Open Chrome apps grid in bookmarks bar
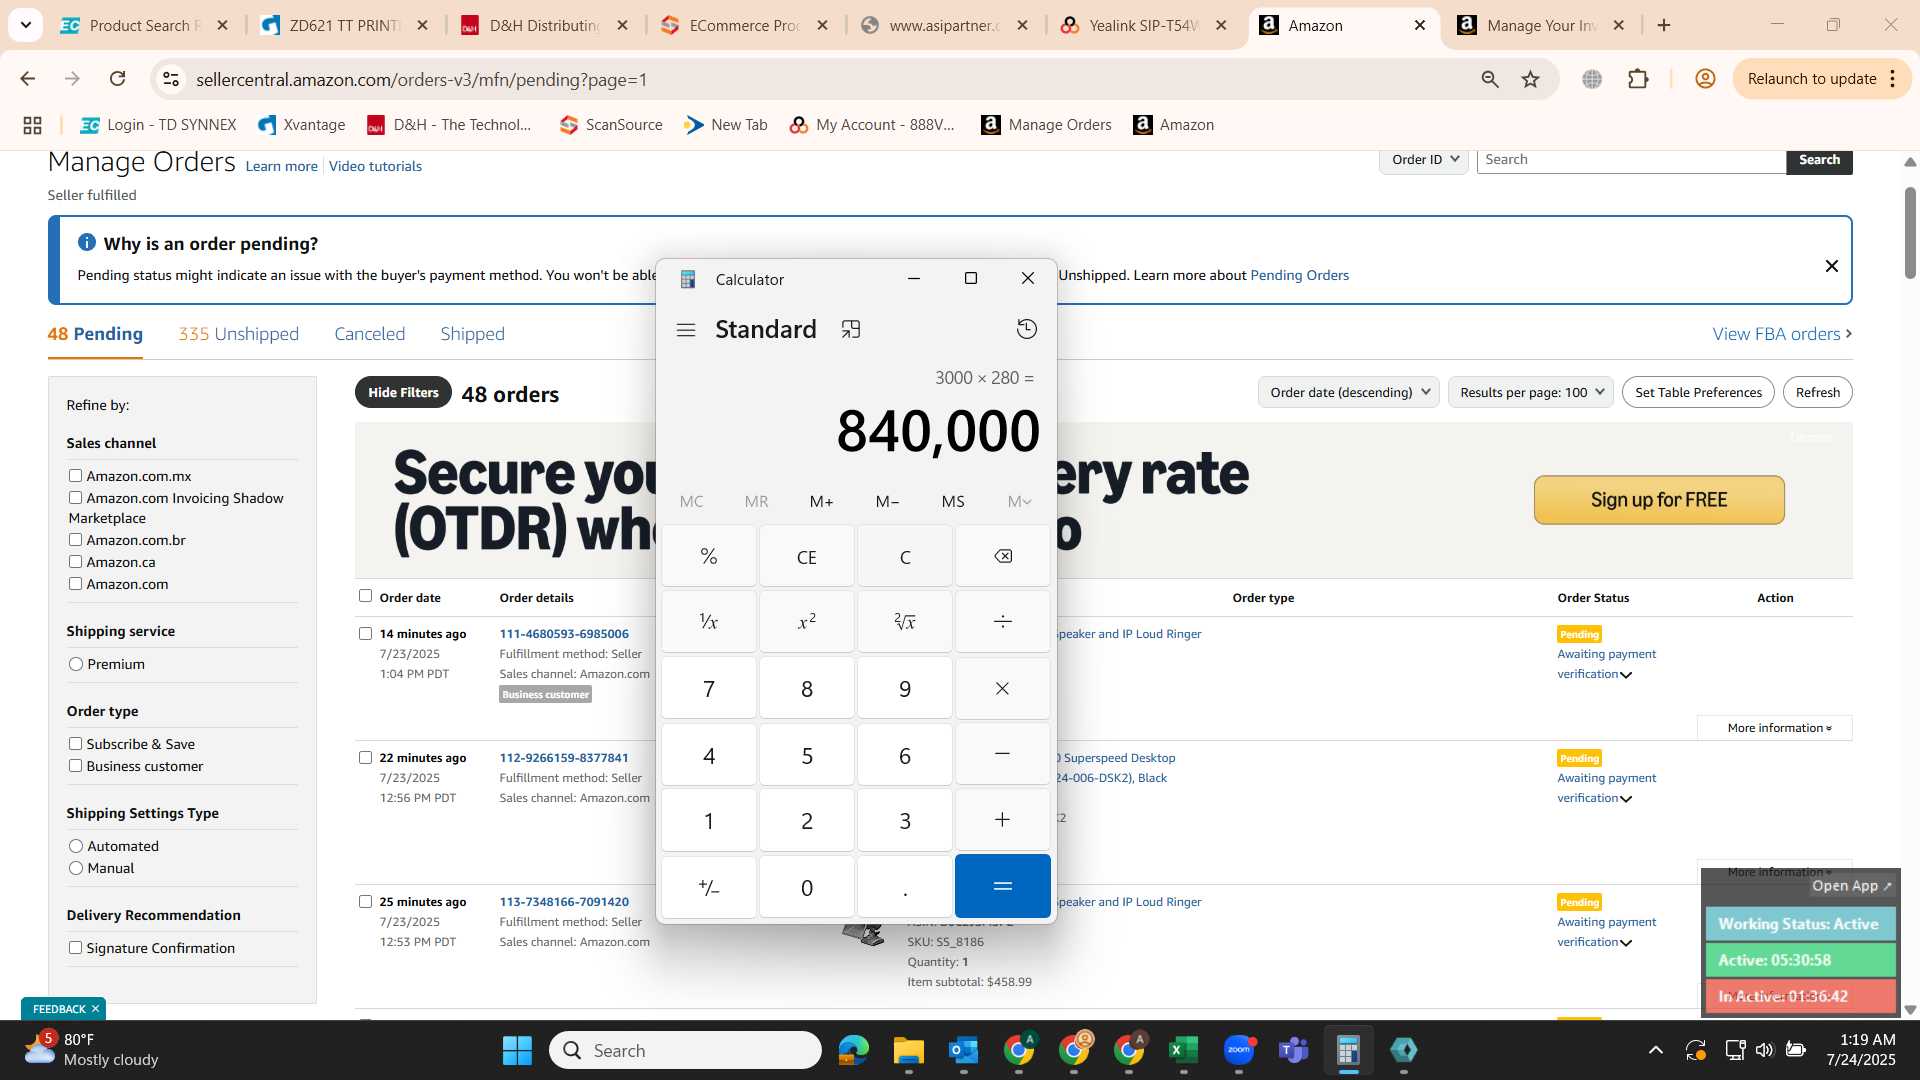This screenshot has height=1080, width=1920. [x=32, y=125]
